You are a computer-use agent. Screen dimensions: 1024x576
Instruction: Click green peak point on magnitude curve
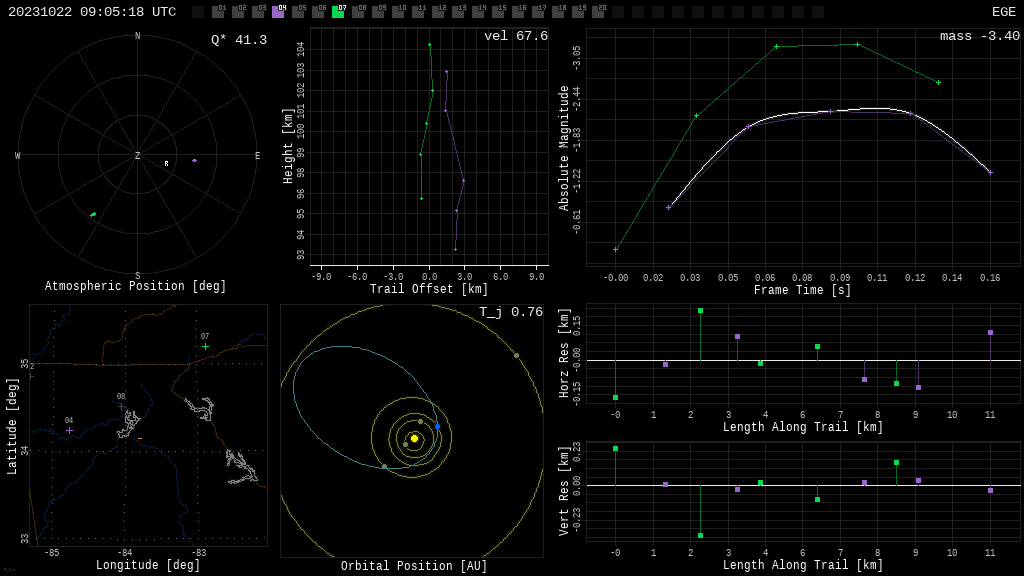pyautogui.click(x=857, y=44)
